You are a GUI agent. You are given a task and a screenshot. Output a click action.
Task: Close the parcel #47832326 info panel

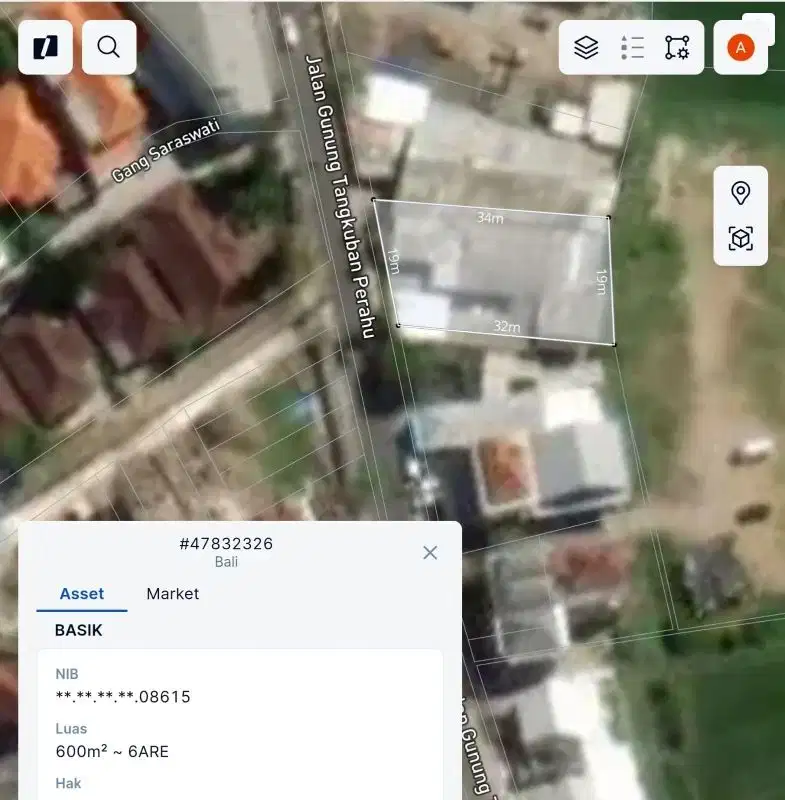(x=430, y=553)
